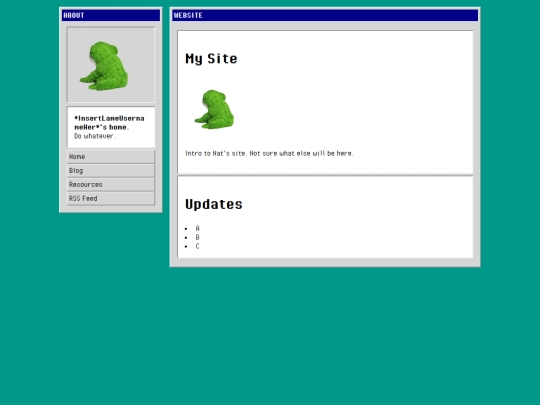Select the 'Intro to Nat's site' paragraph
This screenshot has height=405, width=540.
pyautogui.click(x=269, y=153)
